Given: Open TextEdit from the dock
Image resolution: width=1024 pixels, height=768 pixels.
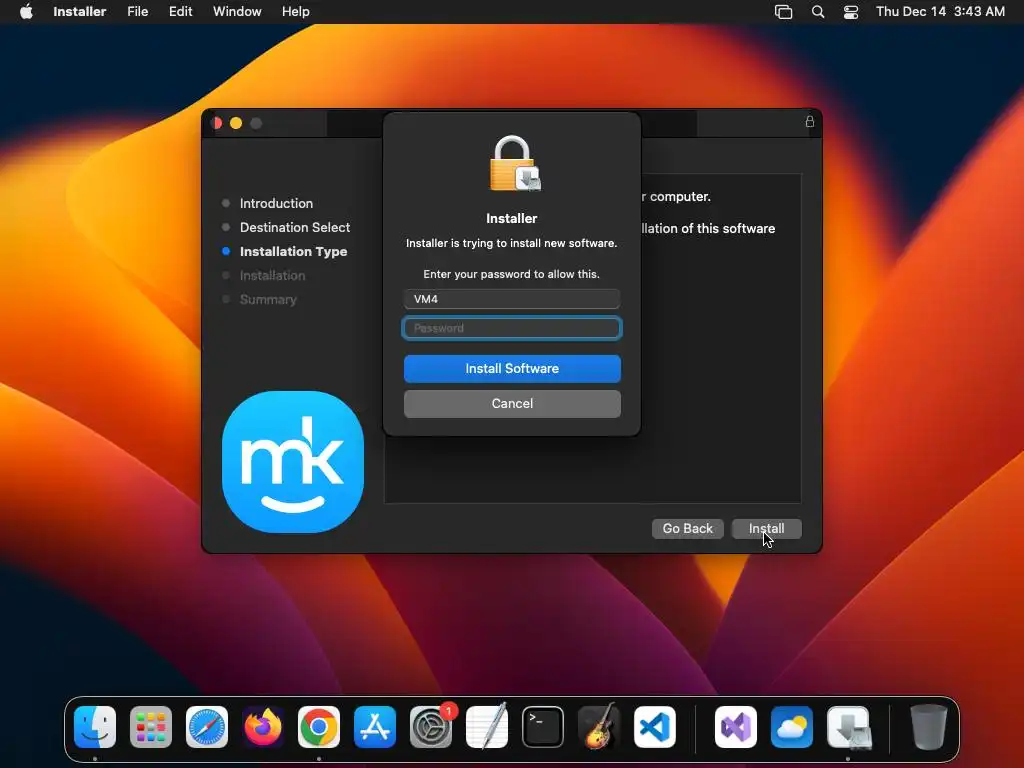Looking at the screenshot, I should [487, 727].
